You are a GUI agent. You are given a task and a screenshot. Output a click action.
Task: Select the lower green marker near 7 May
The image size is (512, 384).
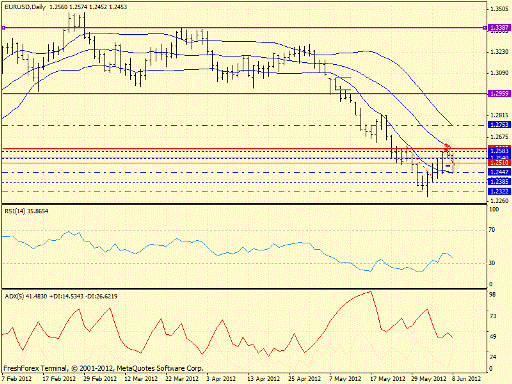(343, 89)
